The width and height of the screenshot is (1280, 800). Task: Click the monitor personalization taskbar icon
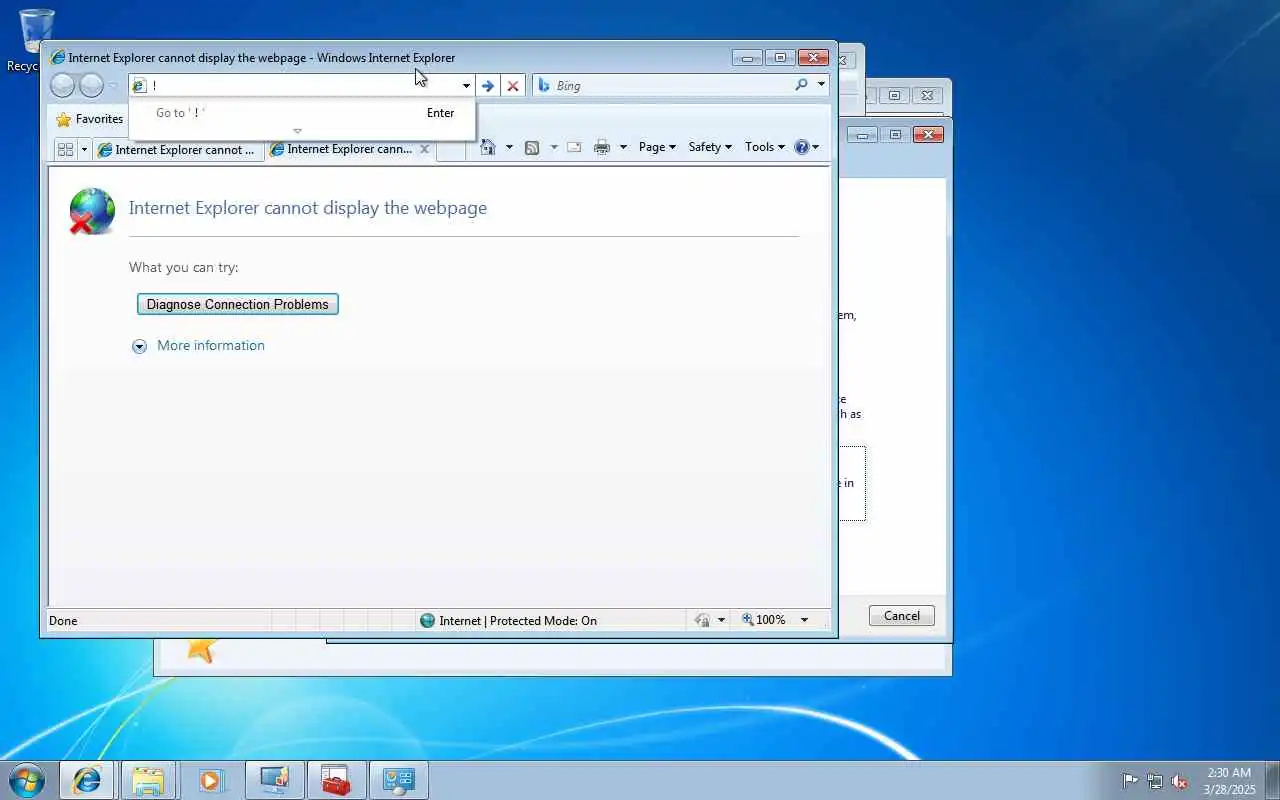pos(273,780)
